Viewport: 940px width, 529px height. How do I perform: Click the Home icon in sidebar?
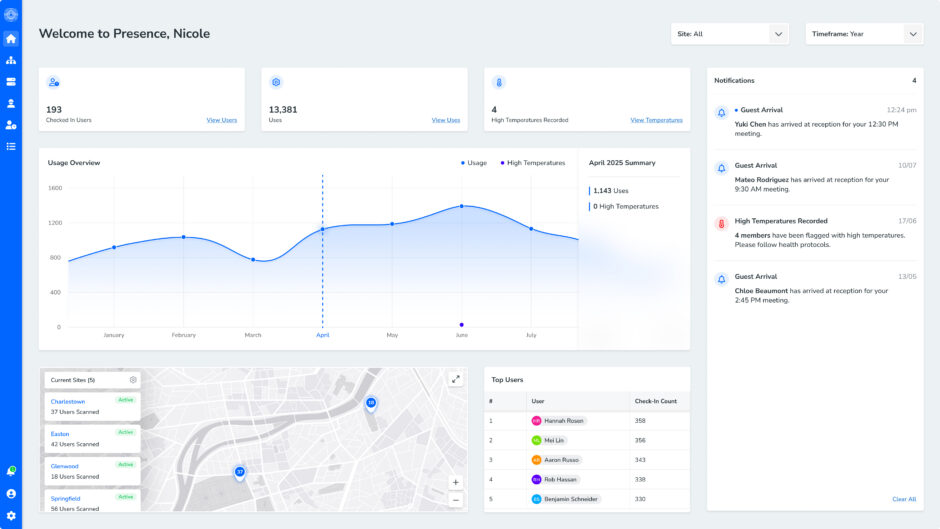pyautogui.click(x=11, y=38)
